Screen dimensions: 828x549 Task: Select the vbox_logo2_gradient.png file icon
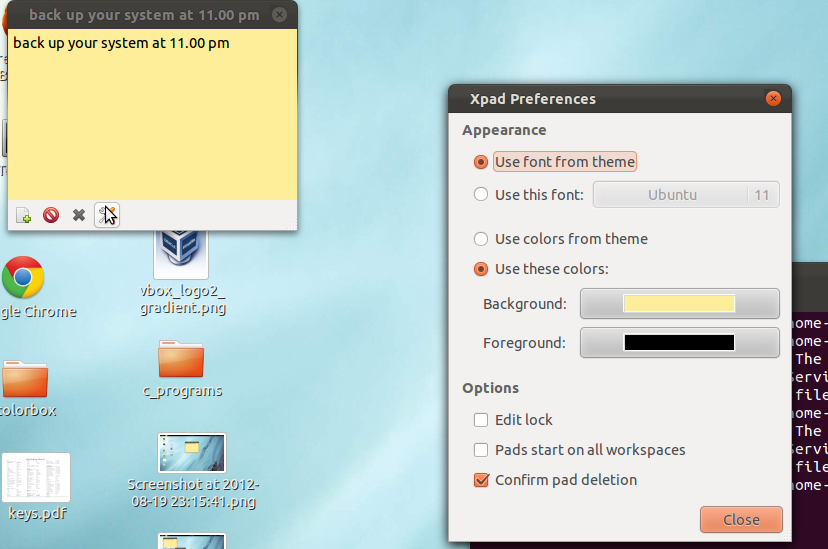pos(181,254)
